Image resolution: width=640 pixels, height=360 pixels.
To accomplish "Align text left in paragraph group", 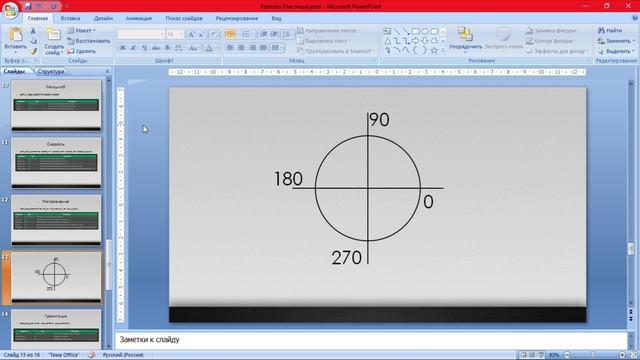I will pyautogui.click(x=230, y=48).
